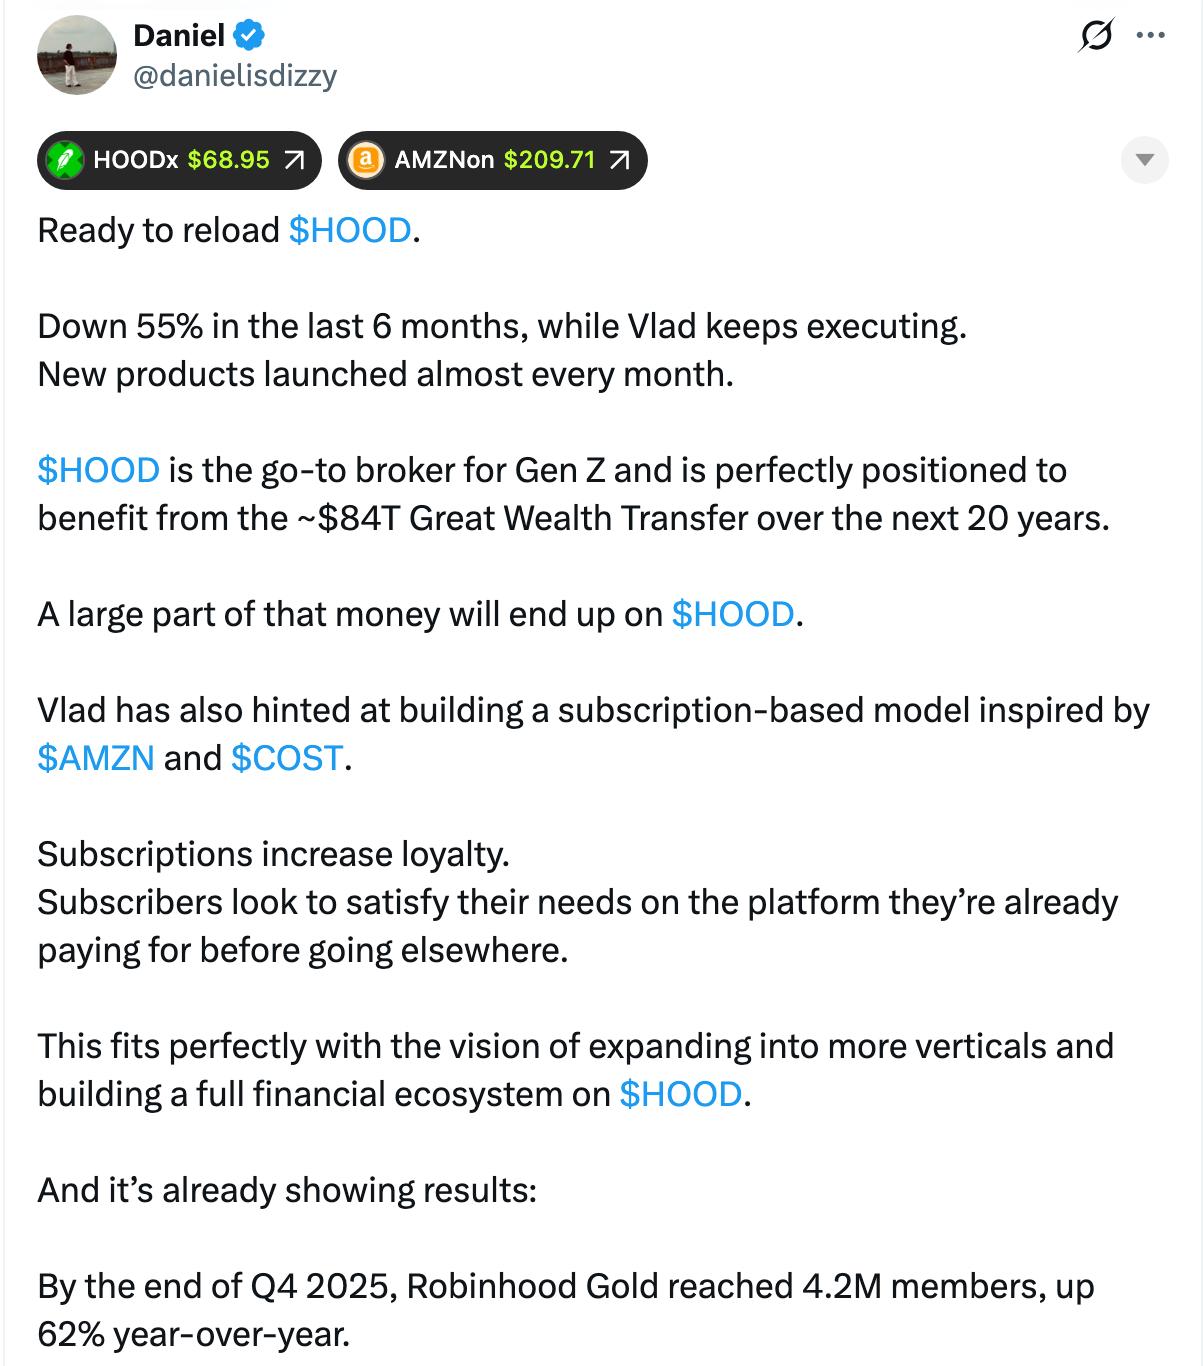Open the $COST cashtag link
This screenshot has width=1203, height=1366.
[287, 758]
